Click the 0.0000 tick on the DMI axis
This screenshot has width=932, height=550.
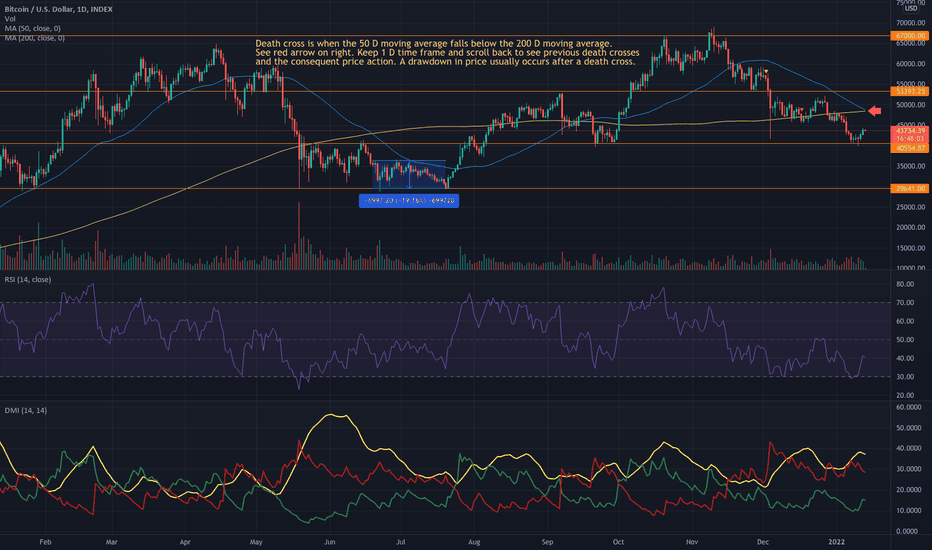(x=908, y=532)
